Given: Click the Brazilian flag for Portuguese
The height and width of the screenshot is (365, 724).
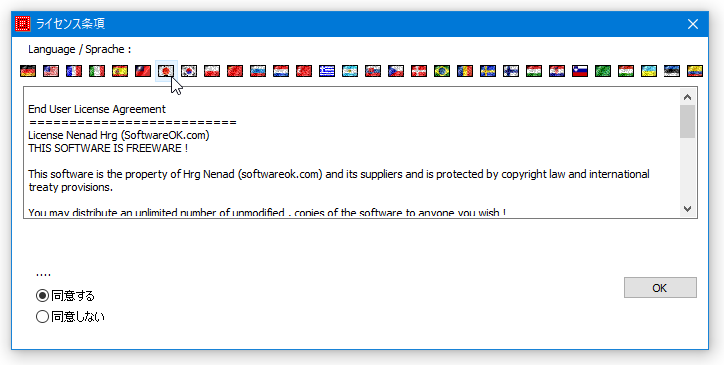Looking at the screenshot, I should coord(442,71).
